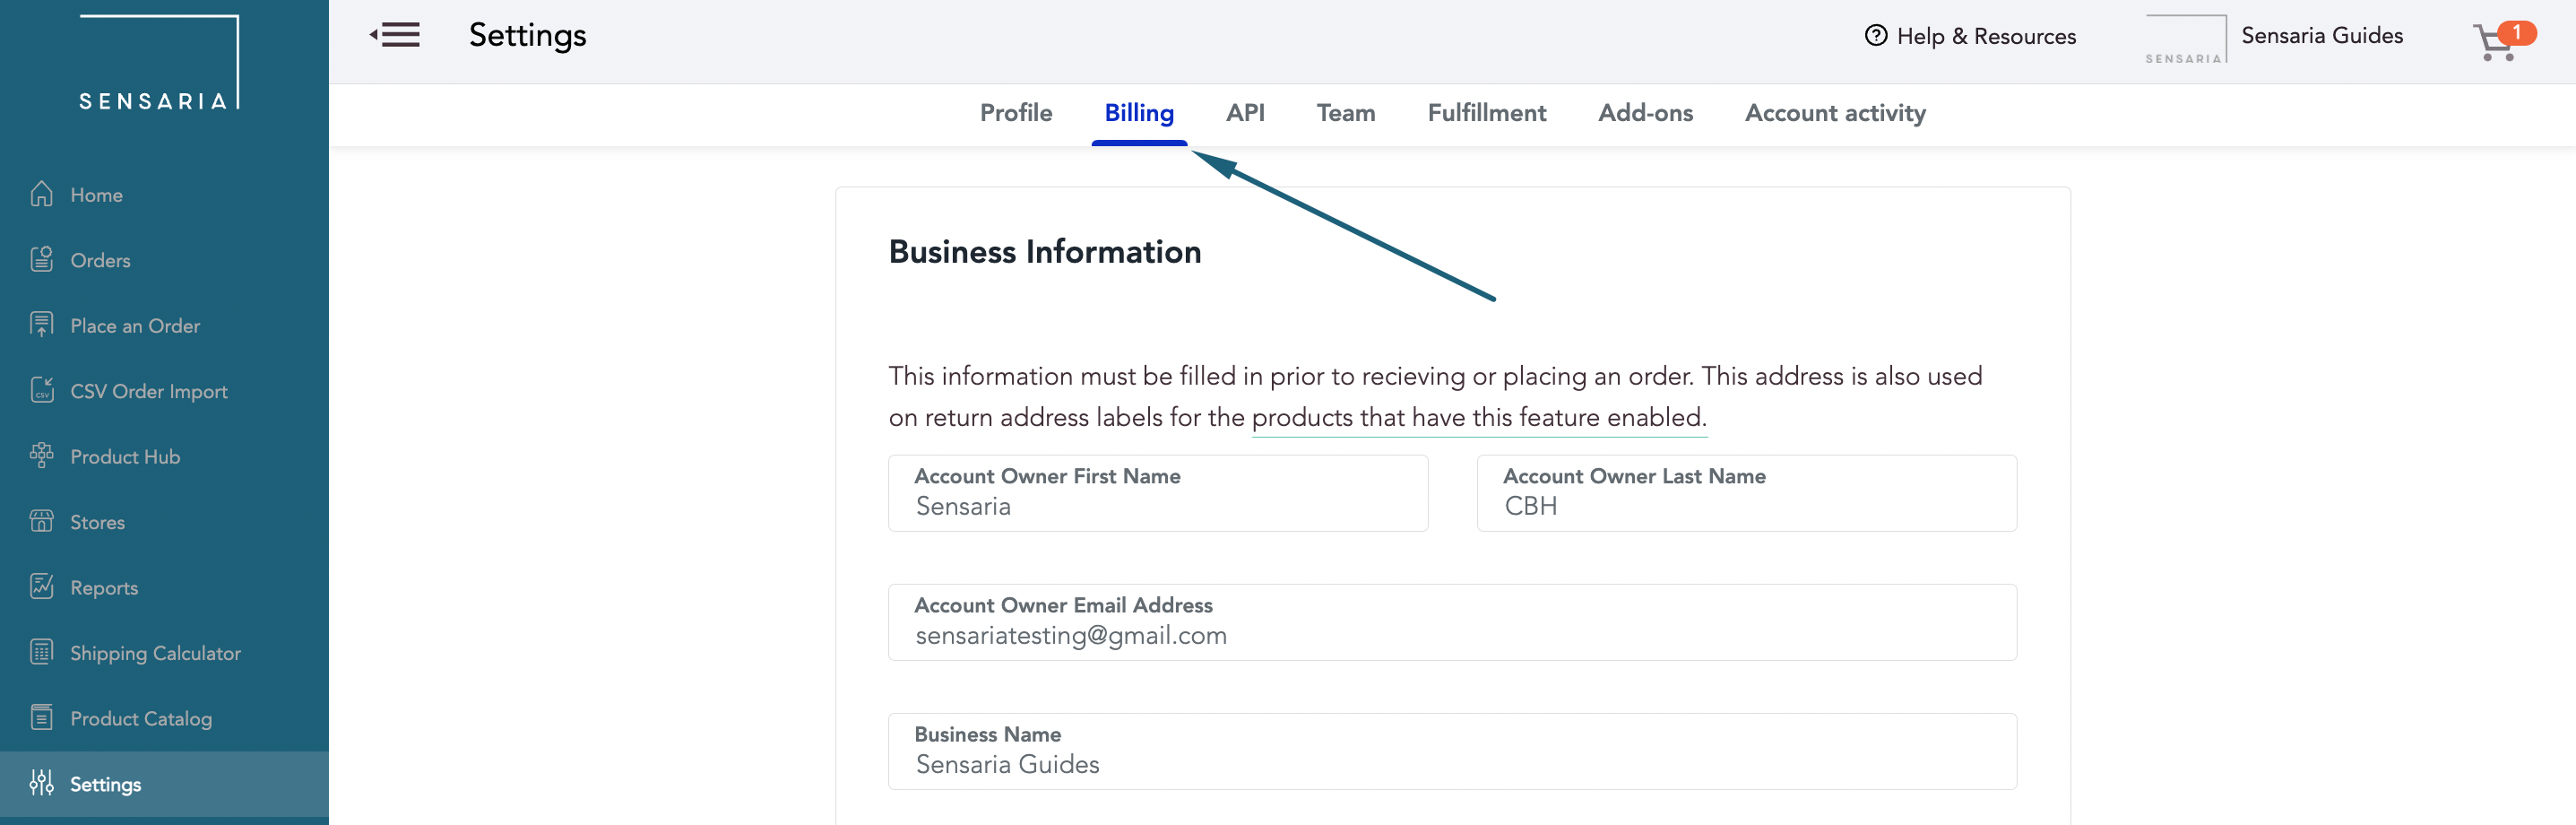
Task: Click the Settings page title
Action: [527, 36]
